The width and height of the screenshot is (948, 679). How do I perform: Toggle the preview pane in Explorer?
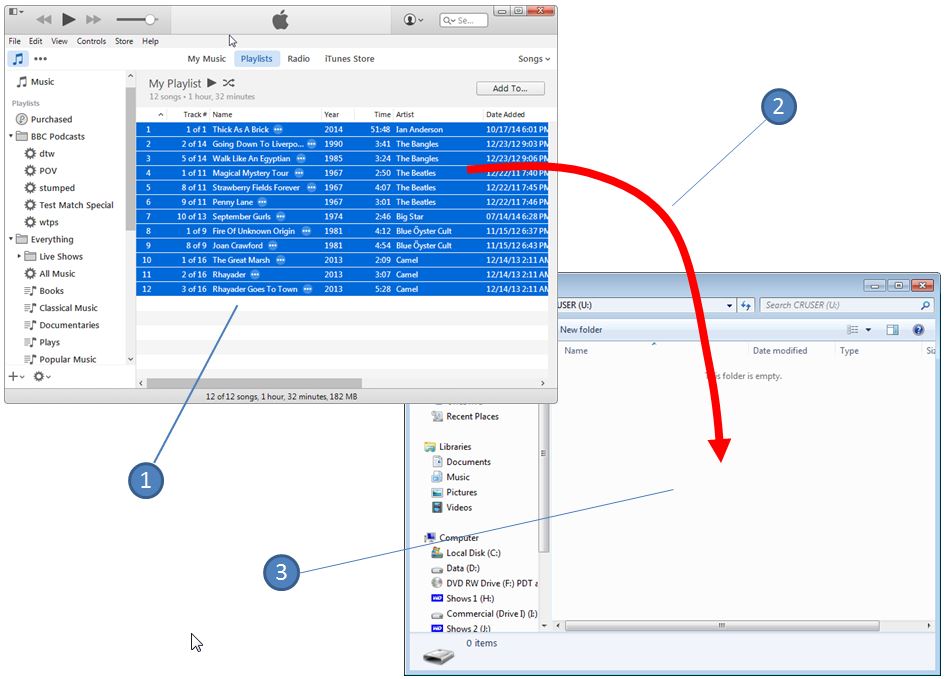(892, 329)
